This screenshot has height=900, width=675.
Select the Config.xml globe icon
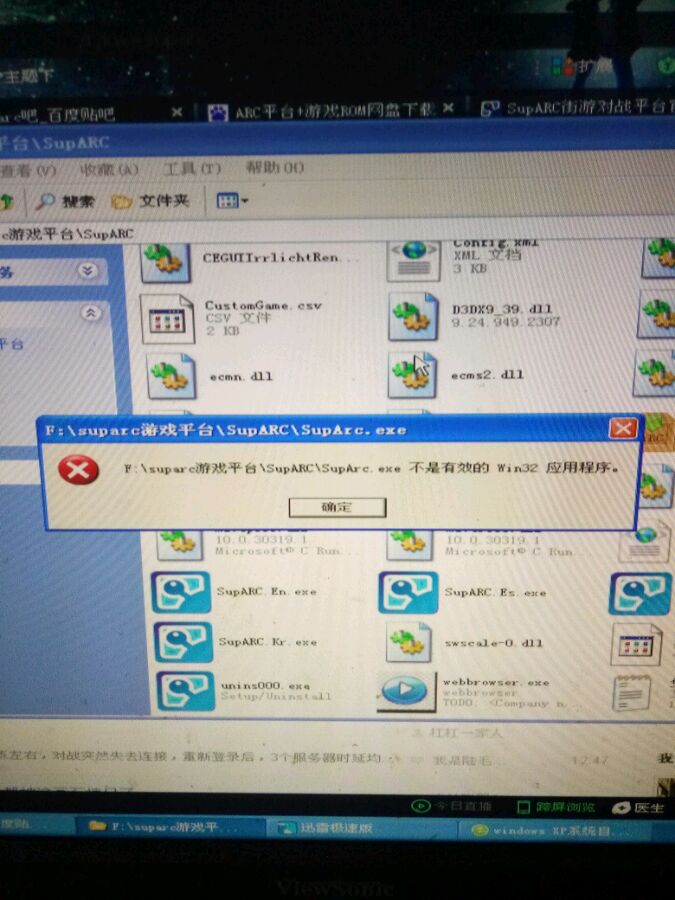(x=414, y=261)
